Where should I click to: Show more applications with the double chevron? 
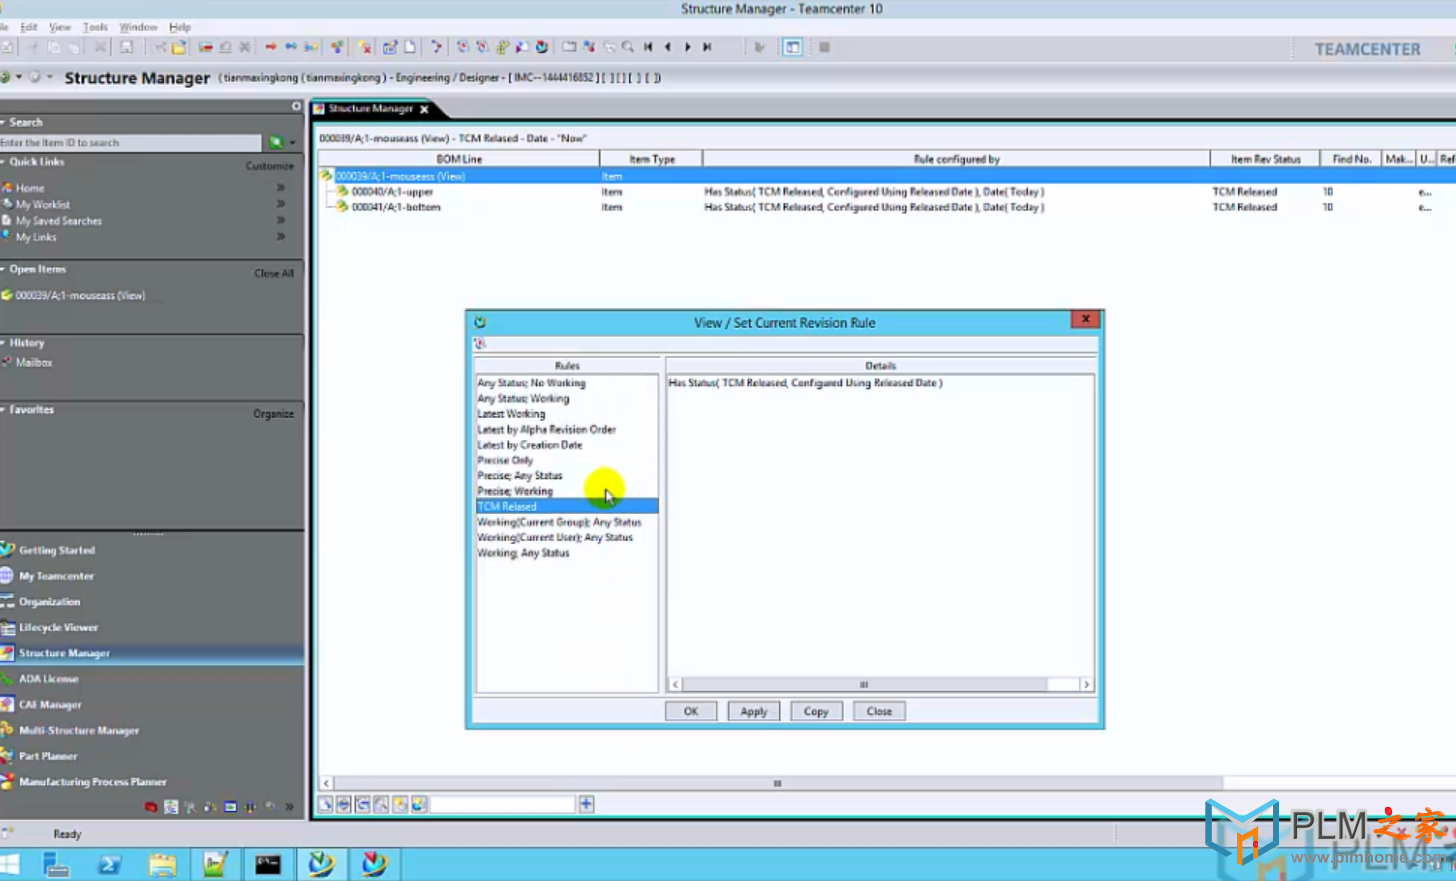pos(289,806)
